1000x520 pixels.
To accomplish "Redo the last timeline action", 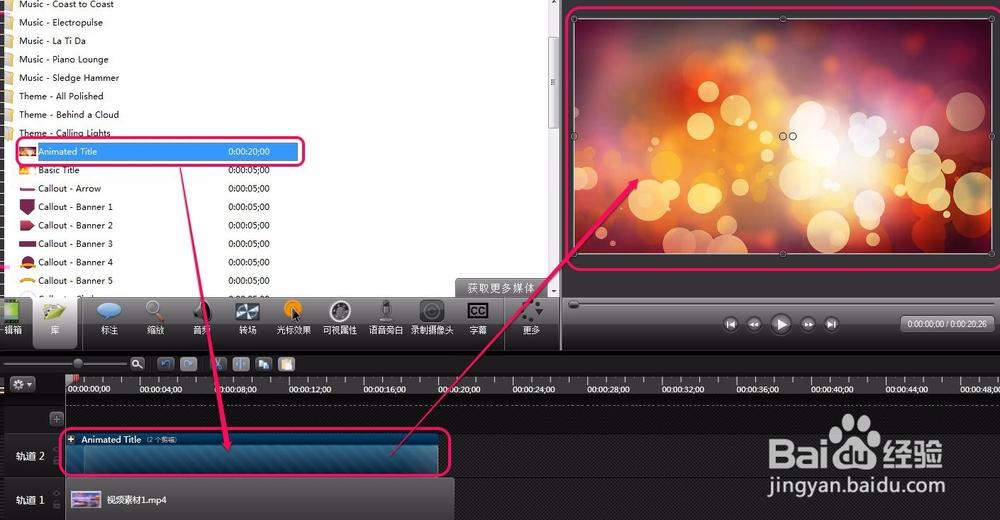I will (x=188, y=364).
